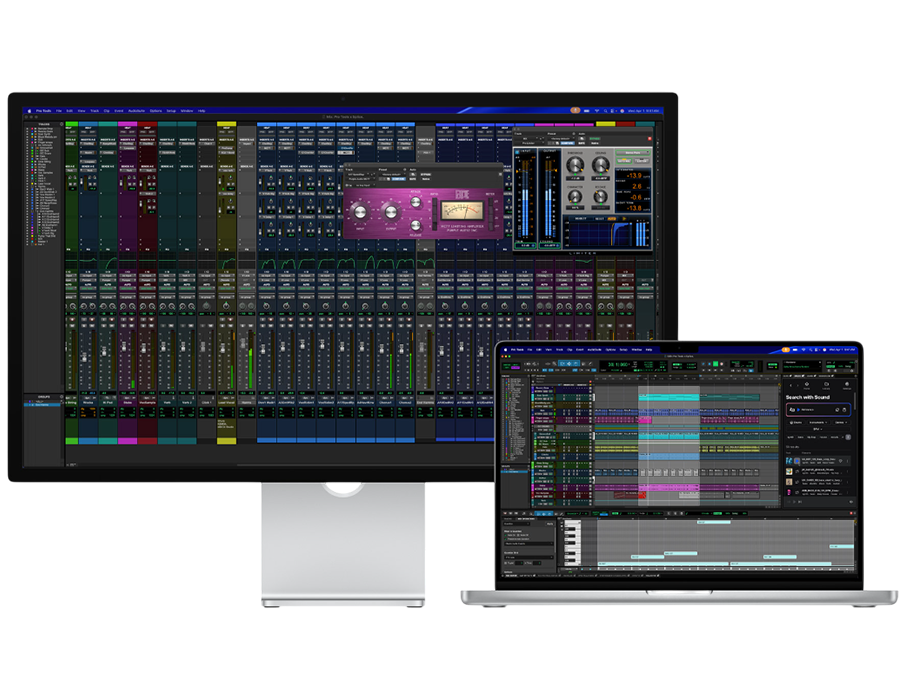Click the play preview icon in Search with Sound
Screen dimensions: 900x700
click(797, 410)
